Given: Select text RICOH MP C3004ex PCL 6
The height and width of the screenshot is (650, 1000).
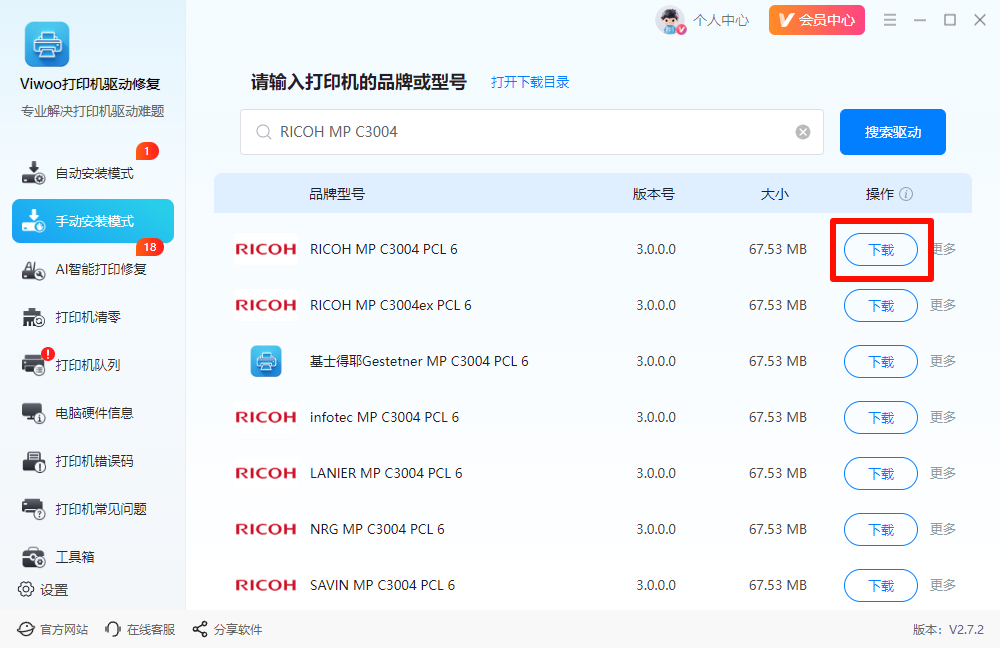Looking at the screenshot, I should 390,306.
